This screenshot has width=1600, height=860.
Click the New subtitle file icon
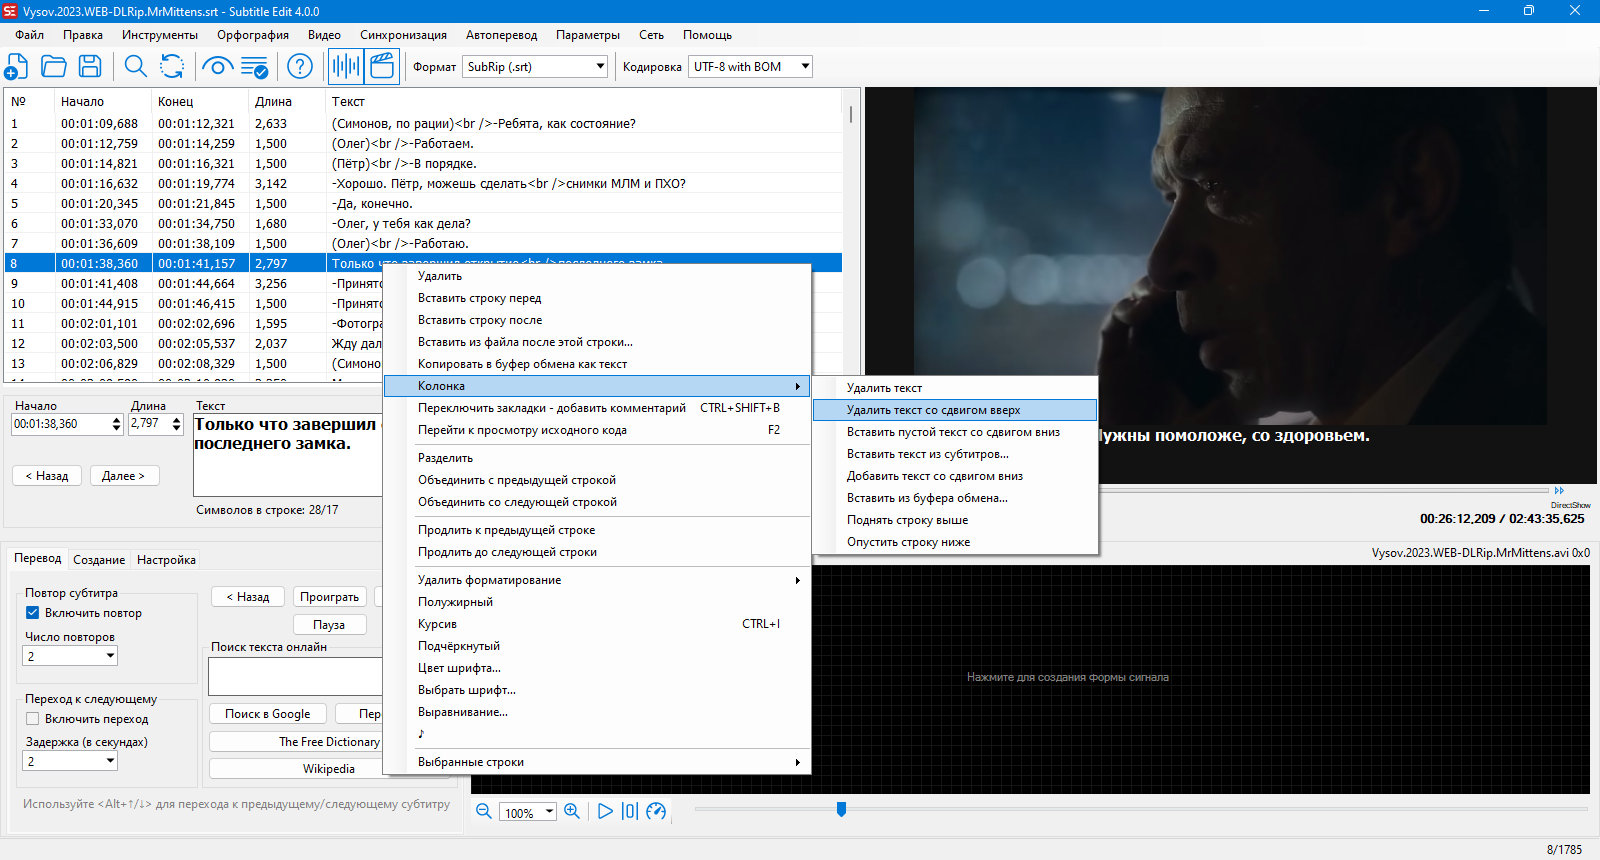point(16,67)
